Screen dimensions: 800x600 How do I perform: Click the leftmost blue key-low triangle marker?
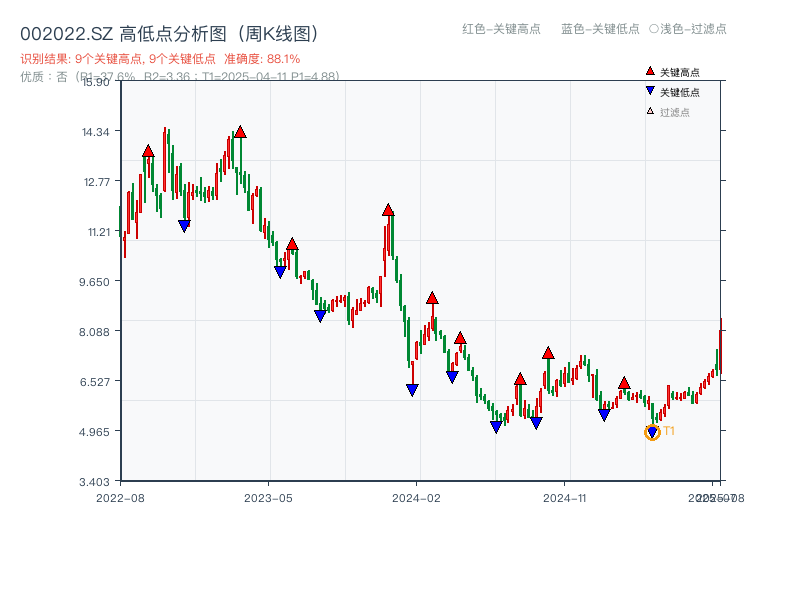click(x=184, y=226)
